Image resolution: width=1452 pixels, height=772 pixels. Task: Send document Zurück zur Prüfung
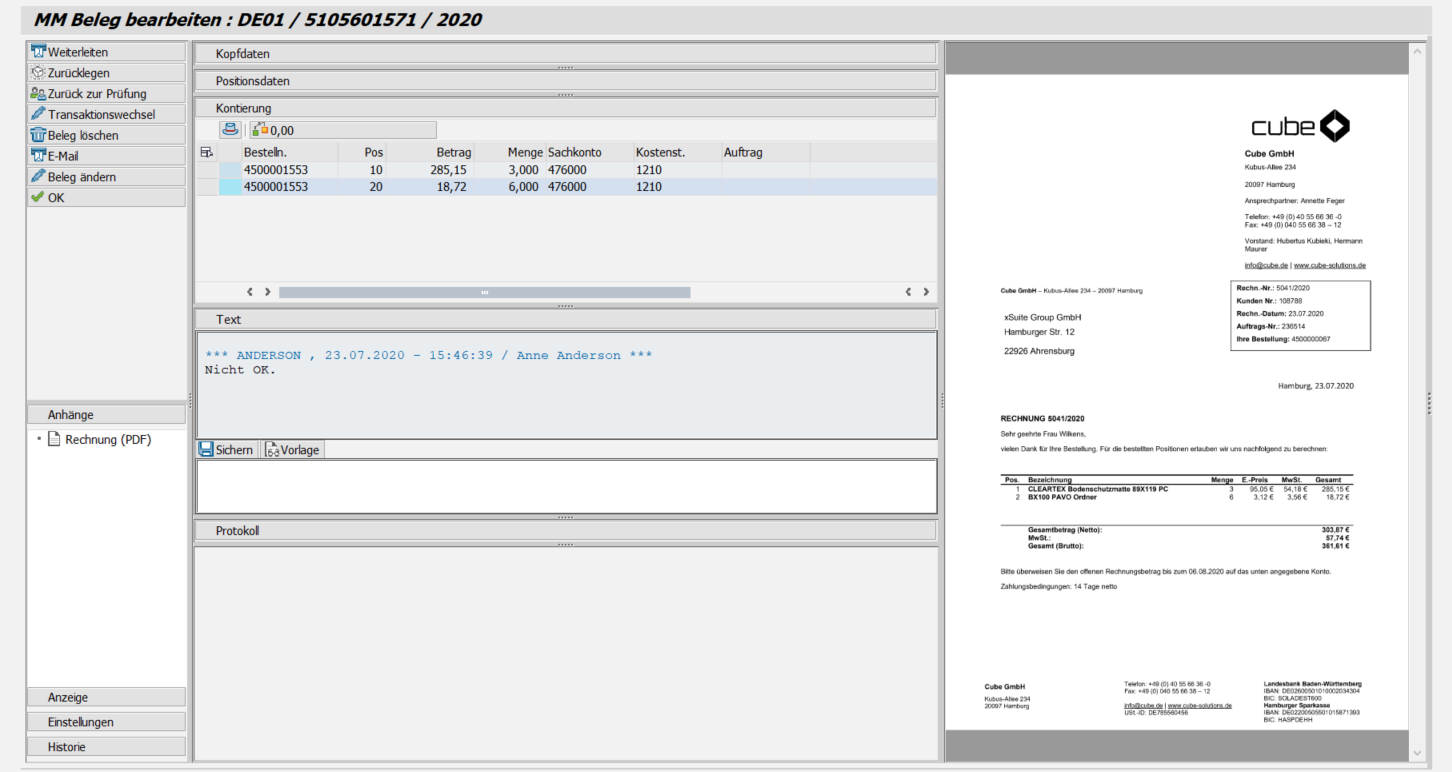[x=106, y=94]
